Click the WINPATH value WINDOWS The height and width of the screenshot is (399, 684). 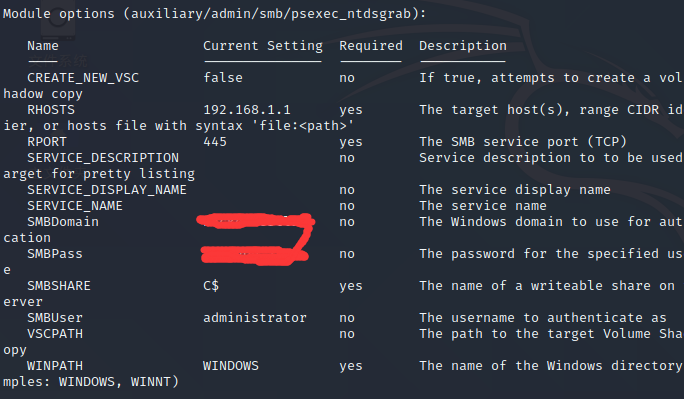point(231,366)
